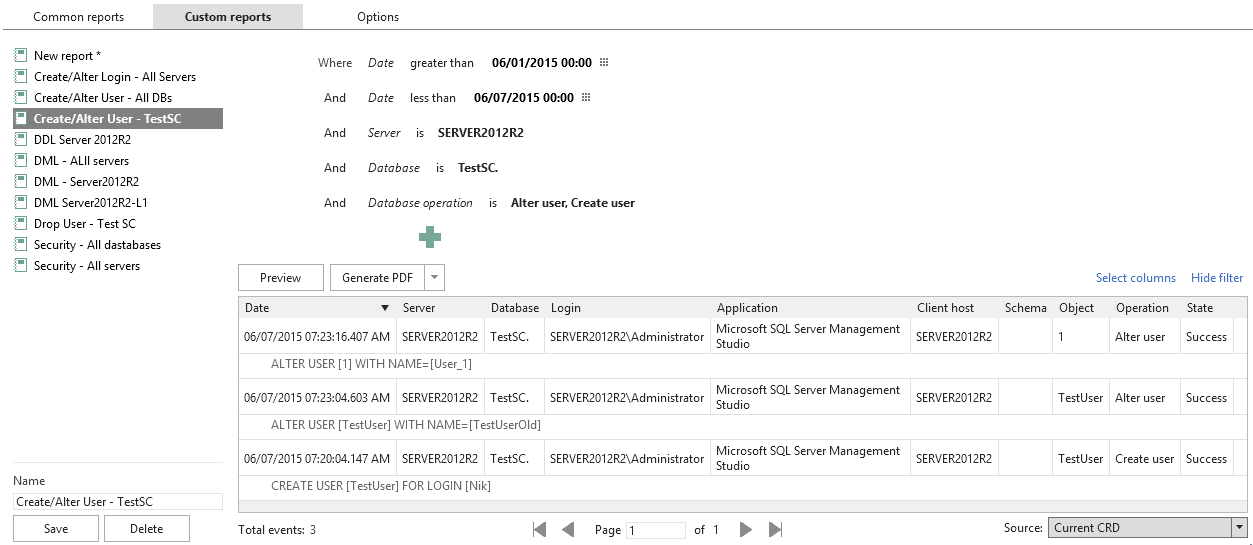Edit the TestSC. database filter value
Image resolution: width=1253 pixels, height=545 pixels.
(x=478, y=168)
